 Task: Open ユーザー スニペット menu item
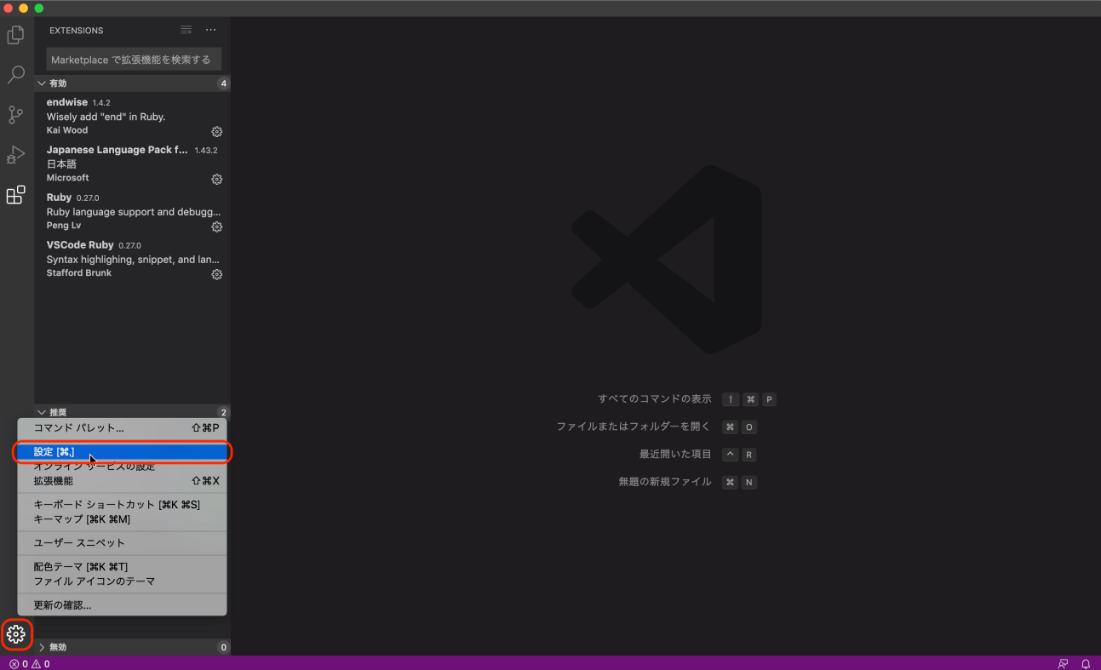[122, 543]
